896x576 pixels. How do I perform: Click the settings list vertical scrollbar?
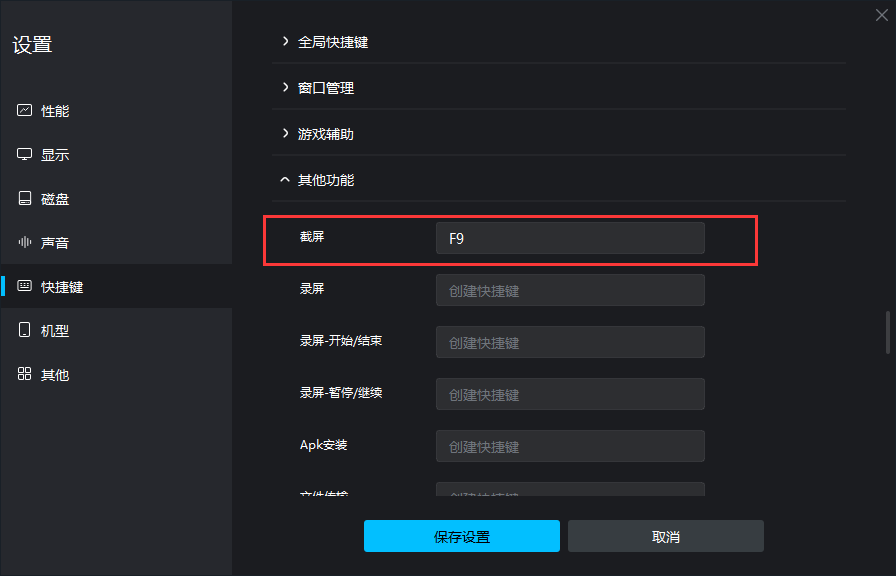click(887, 333)
